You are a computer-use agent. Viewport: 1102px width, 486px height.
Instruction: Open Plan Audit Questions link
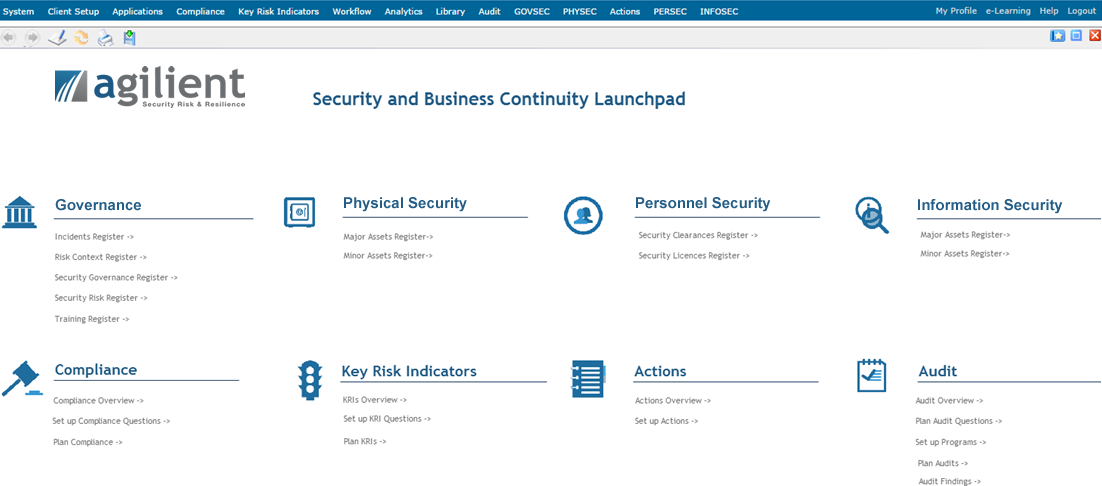959,421
